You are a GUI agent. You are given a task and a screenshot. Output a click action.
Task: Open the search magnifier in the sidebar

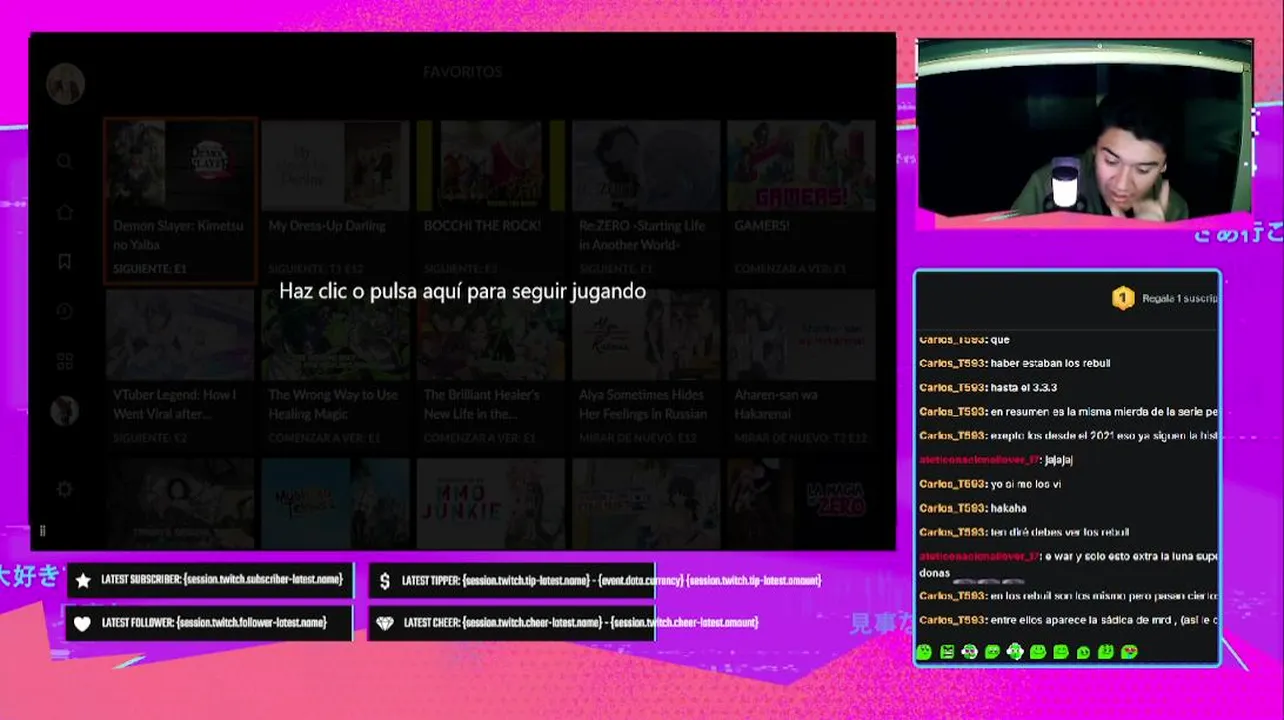[65, 161]
